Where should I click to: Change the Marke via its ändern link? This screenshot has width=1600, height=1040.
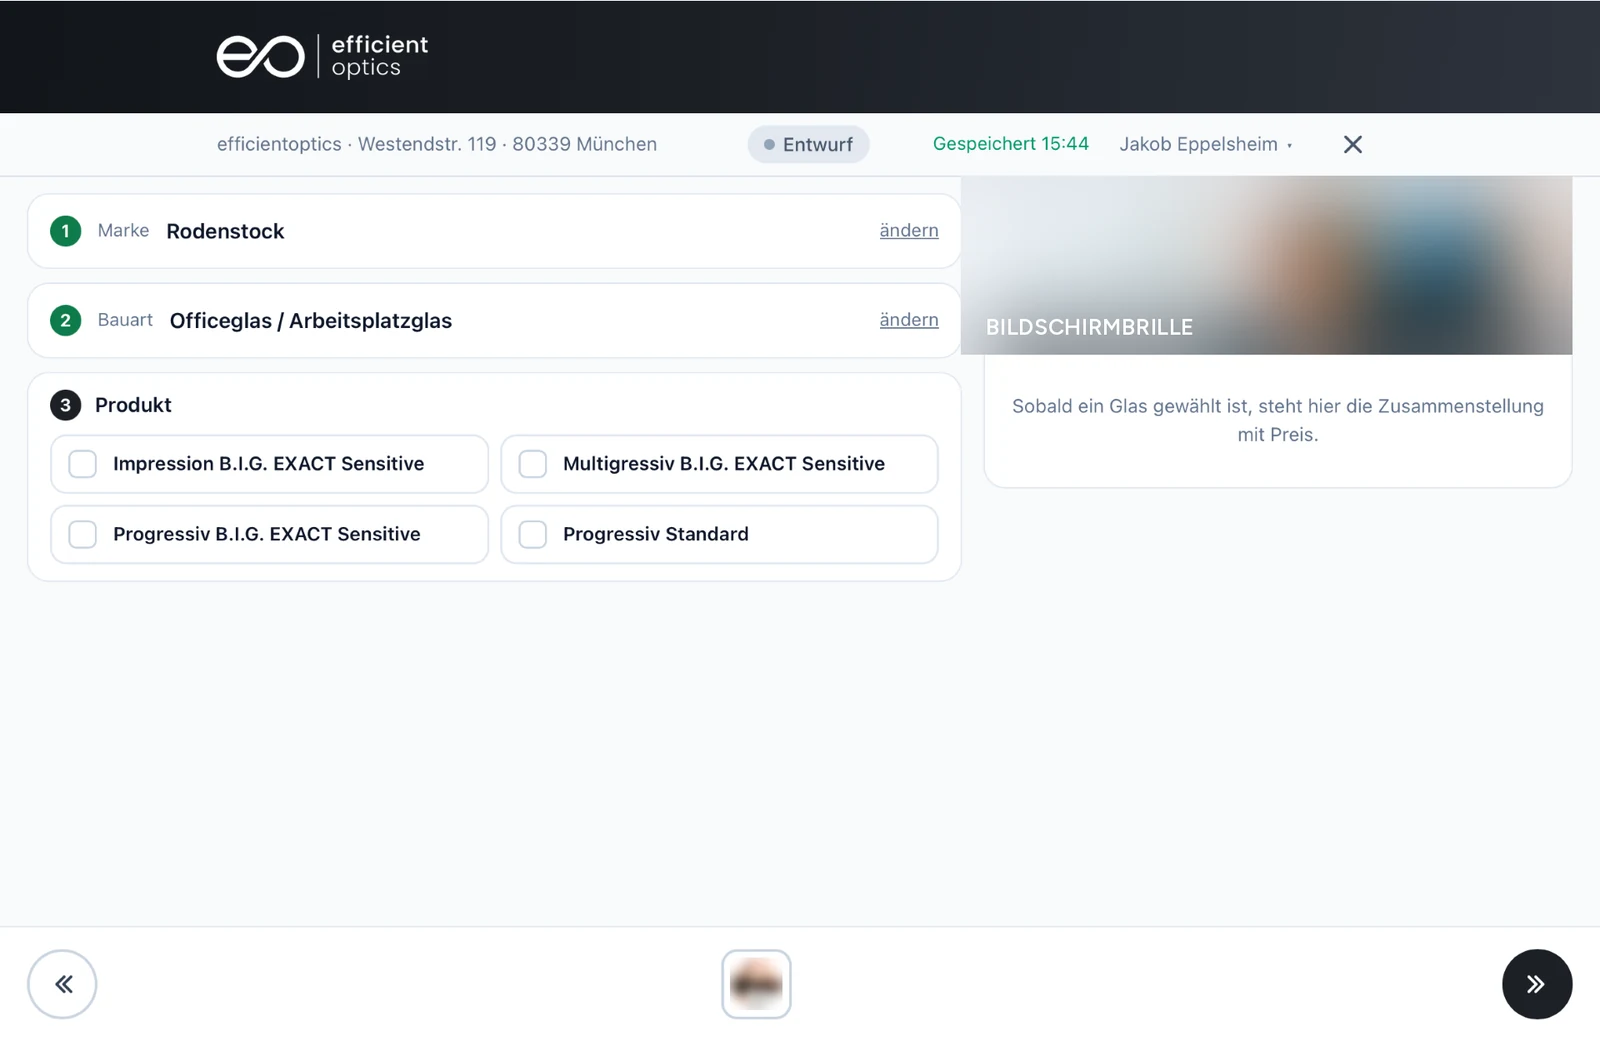[909, 230]
